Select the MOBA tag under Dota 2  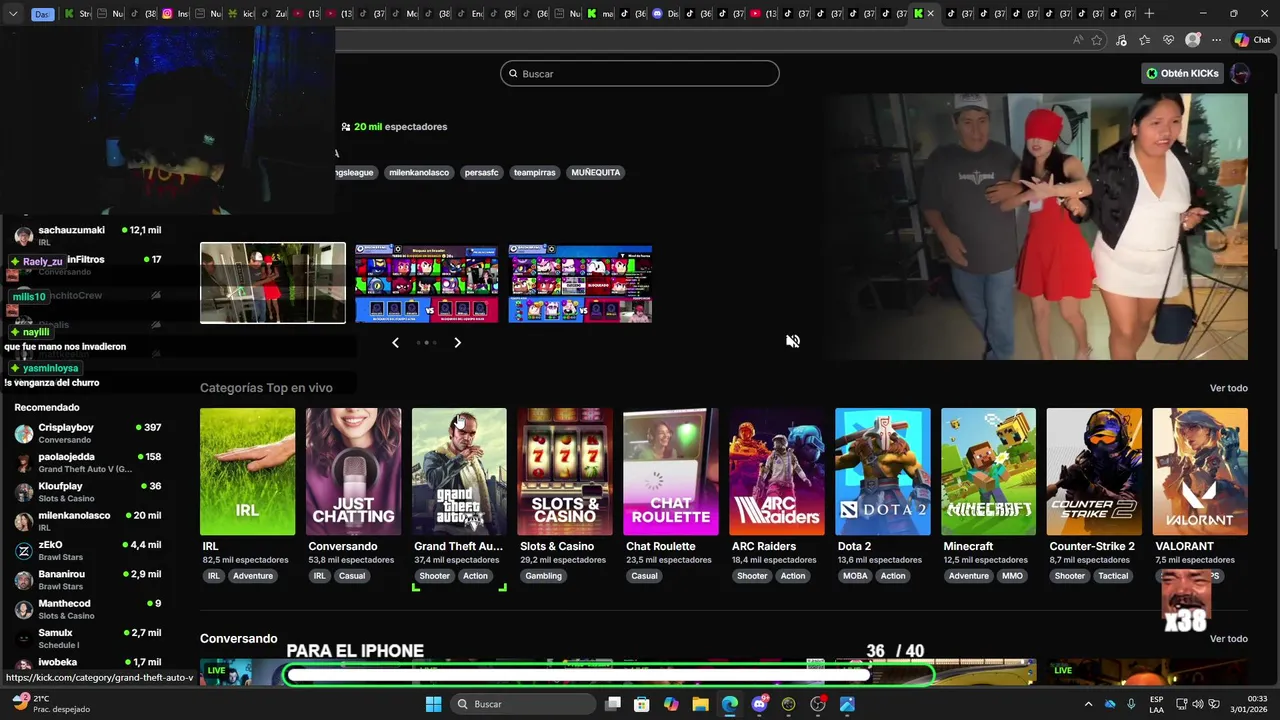[x=855, y=576]
